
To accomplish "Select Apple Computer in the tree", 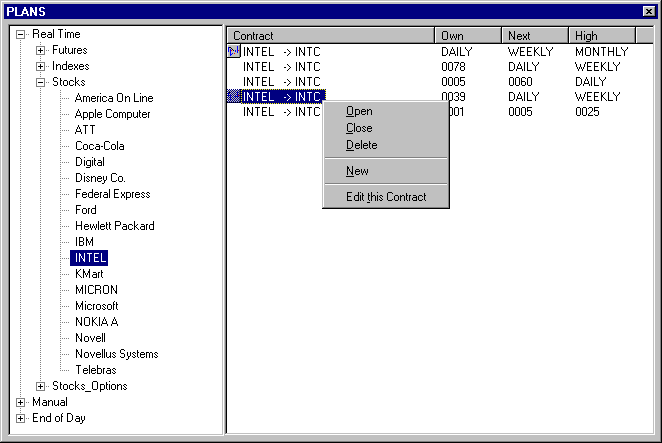I will [112, 114].
